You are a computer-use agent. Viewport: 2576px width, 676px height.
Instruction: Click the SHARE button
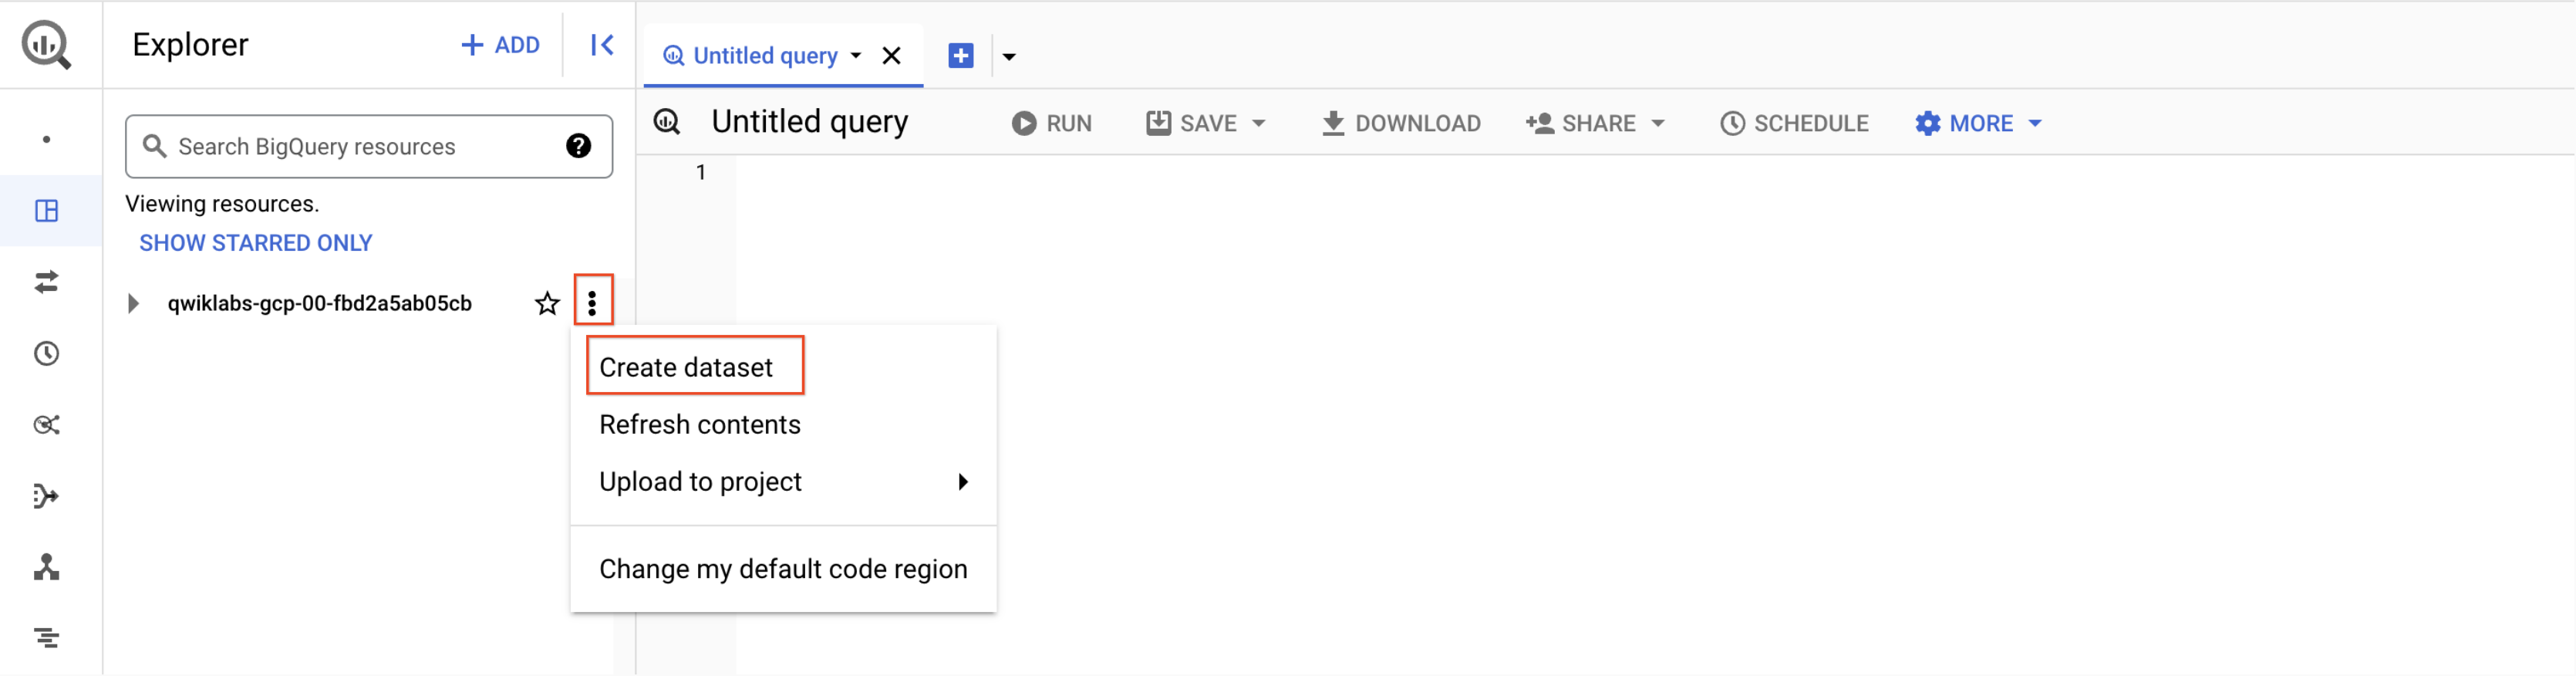(1581, 123)
